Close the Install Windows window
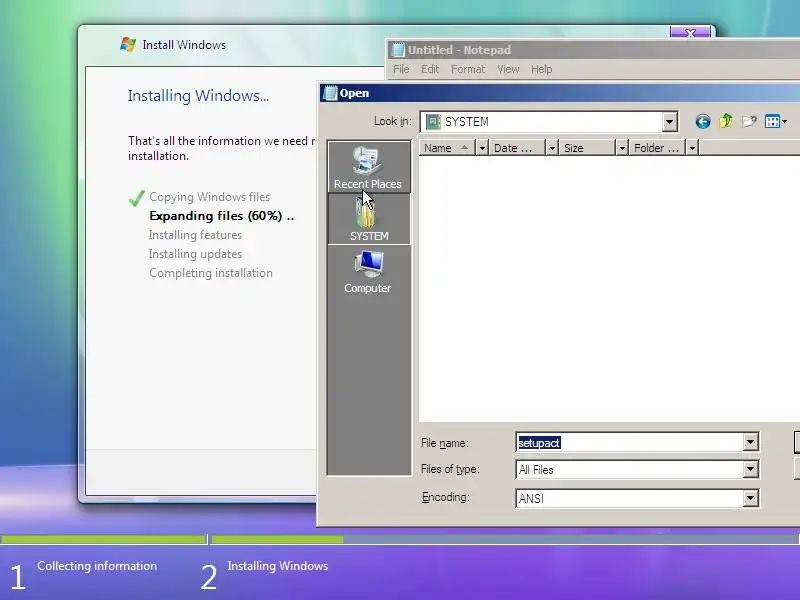 (x=690, y=32)
